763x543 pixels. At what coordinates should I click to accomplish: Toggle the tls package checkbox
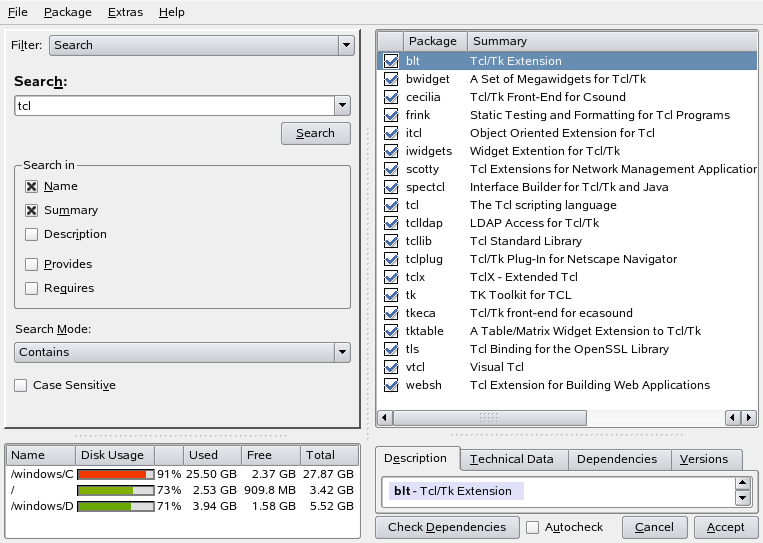point(391,349)
